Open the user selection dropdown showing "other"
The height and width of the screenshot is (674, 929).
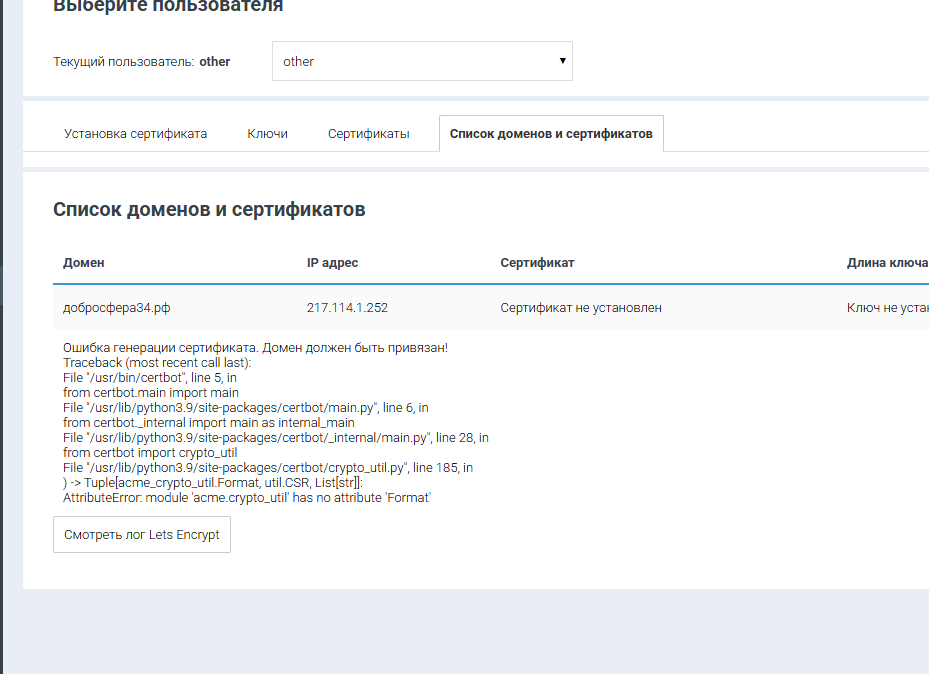point(421,61)
